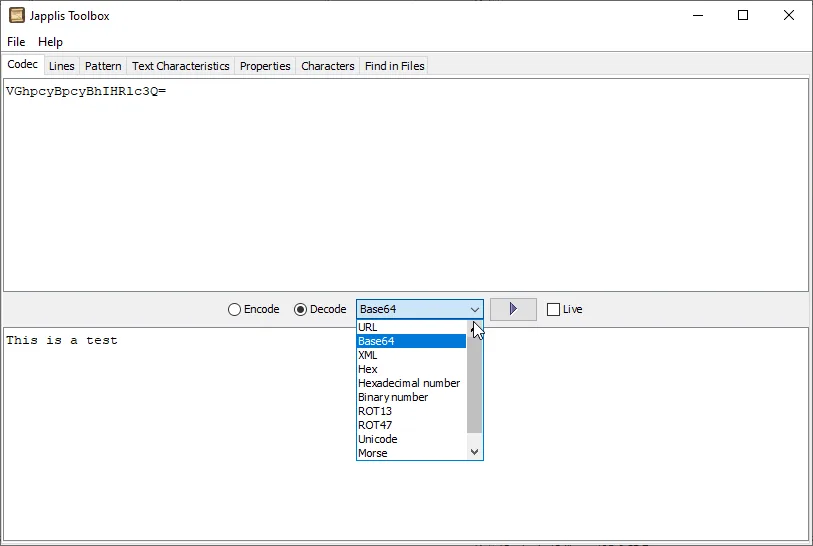Open the File menu
Screen dimensions: 813x546
pyautogui.click(x=16, y=42)
